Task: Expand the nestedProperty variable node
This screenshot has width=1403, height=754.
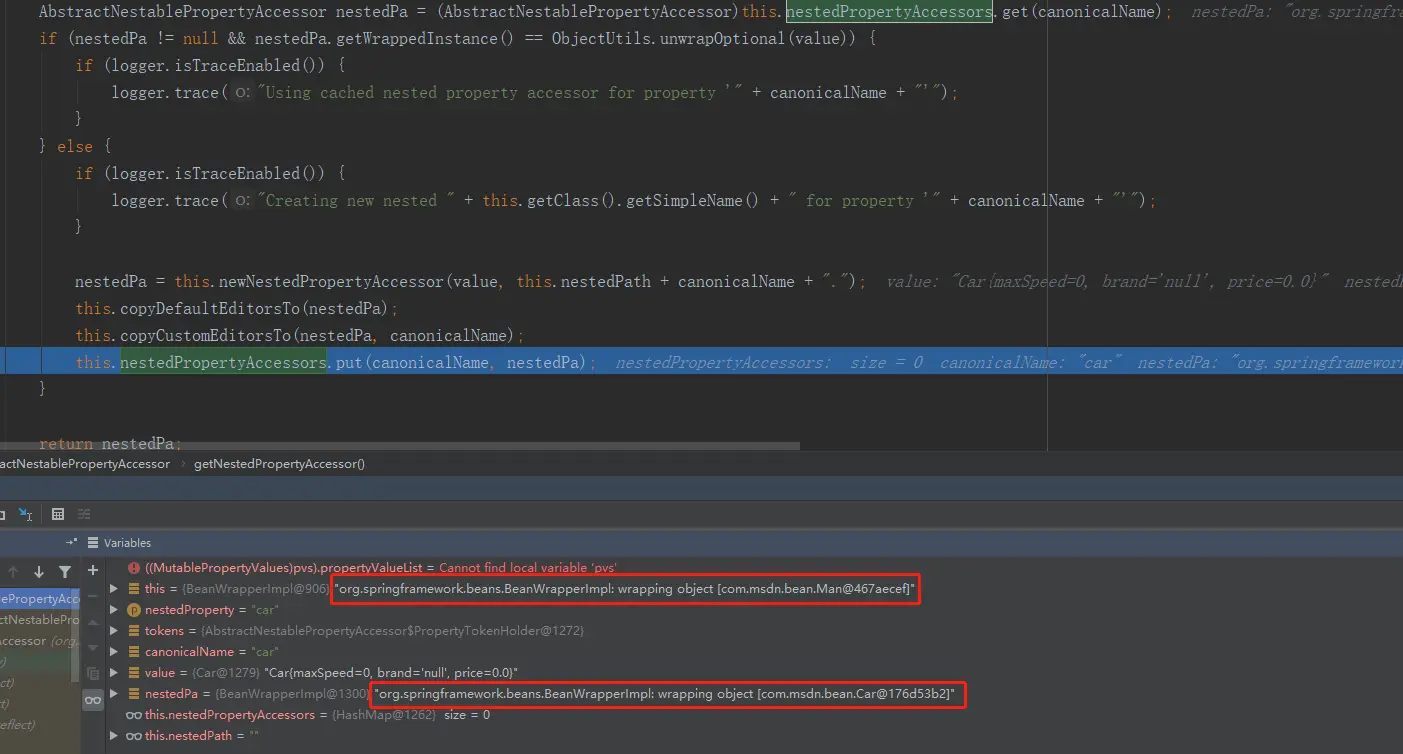Action: (x=114, y=610)
